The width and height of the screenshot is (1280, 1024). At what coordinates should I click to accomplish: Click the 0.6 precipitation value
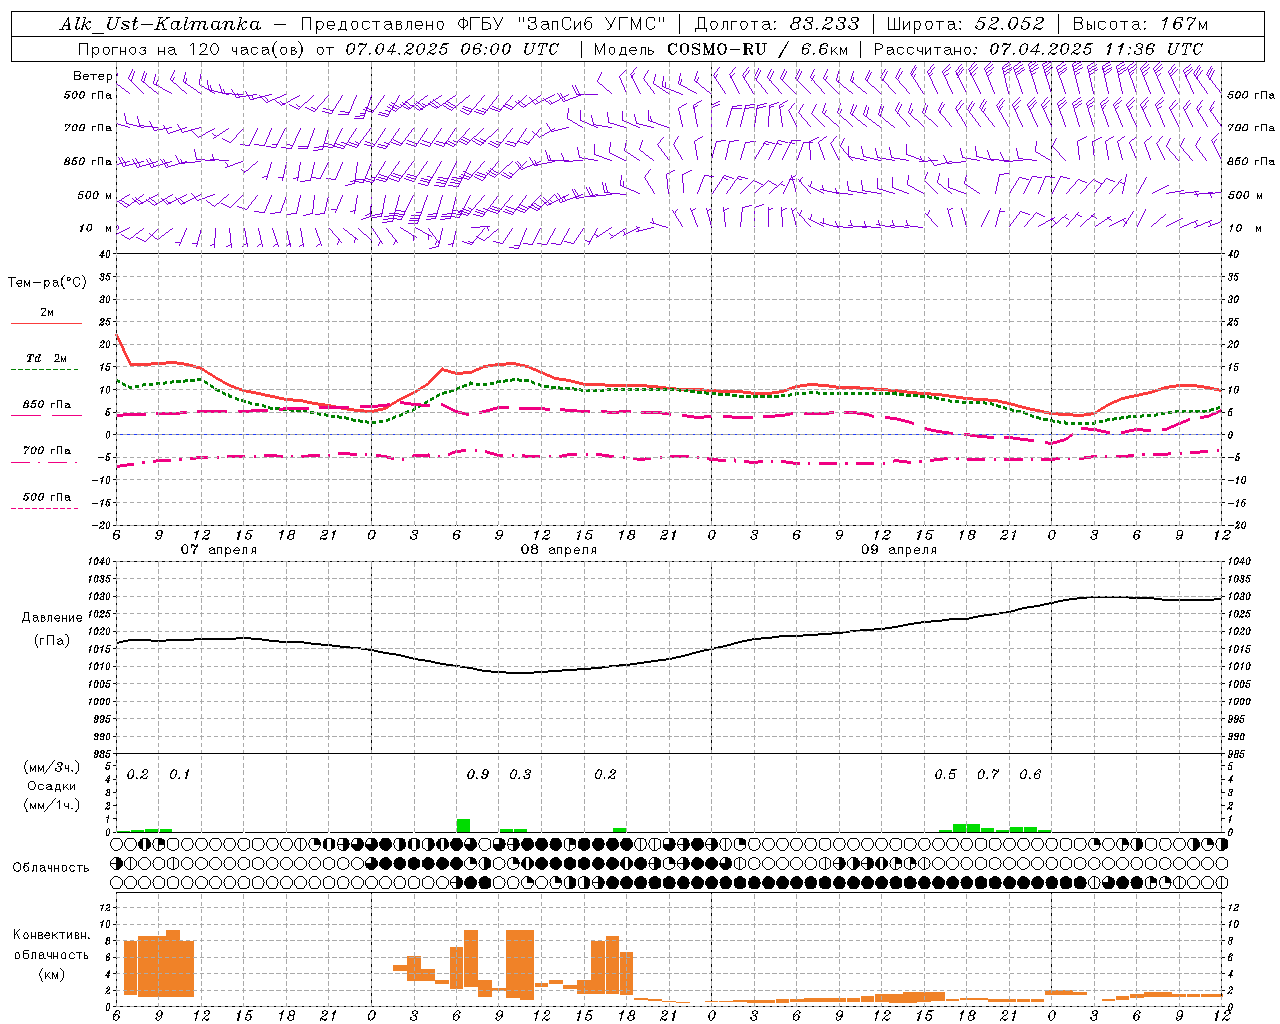tap(1030, 775)
